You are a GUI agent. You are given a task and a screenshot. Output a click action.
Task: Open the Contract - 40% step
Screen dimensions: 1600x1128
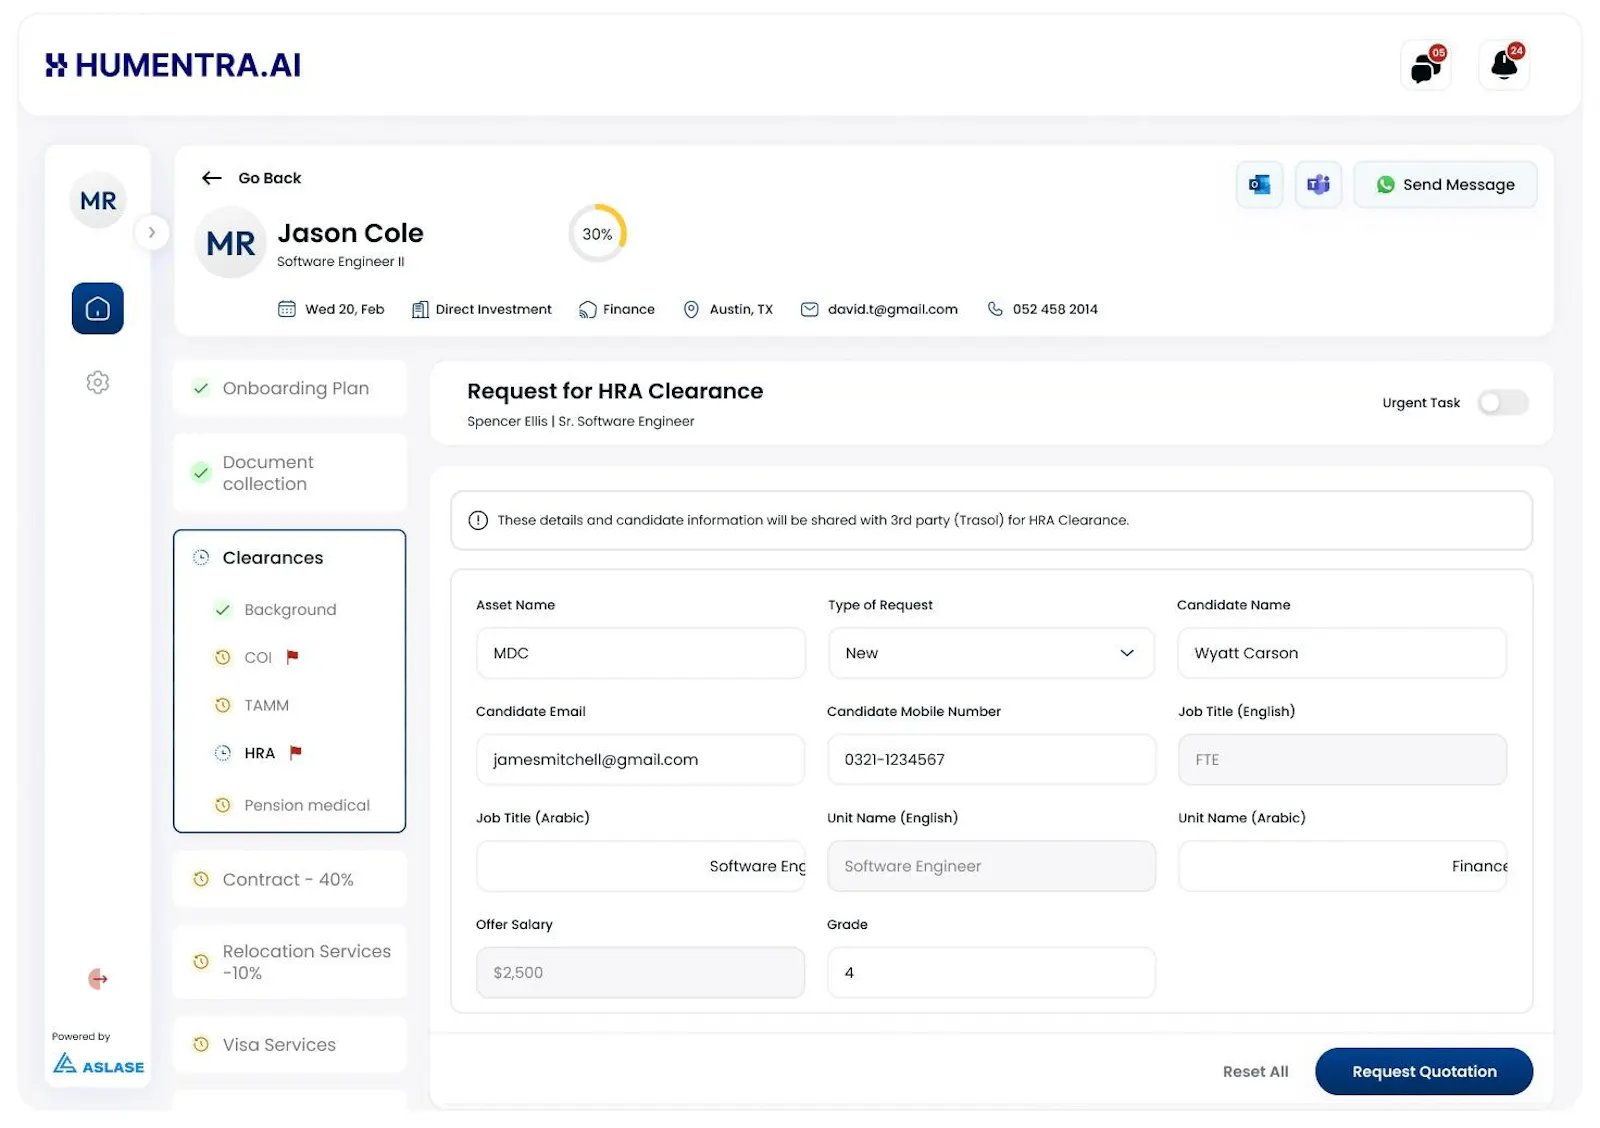(290, 879)
